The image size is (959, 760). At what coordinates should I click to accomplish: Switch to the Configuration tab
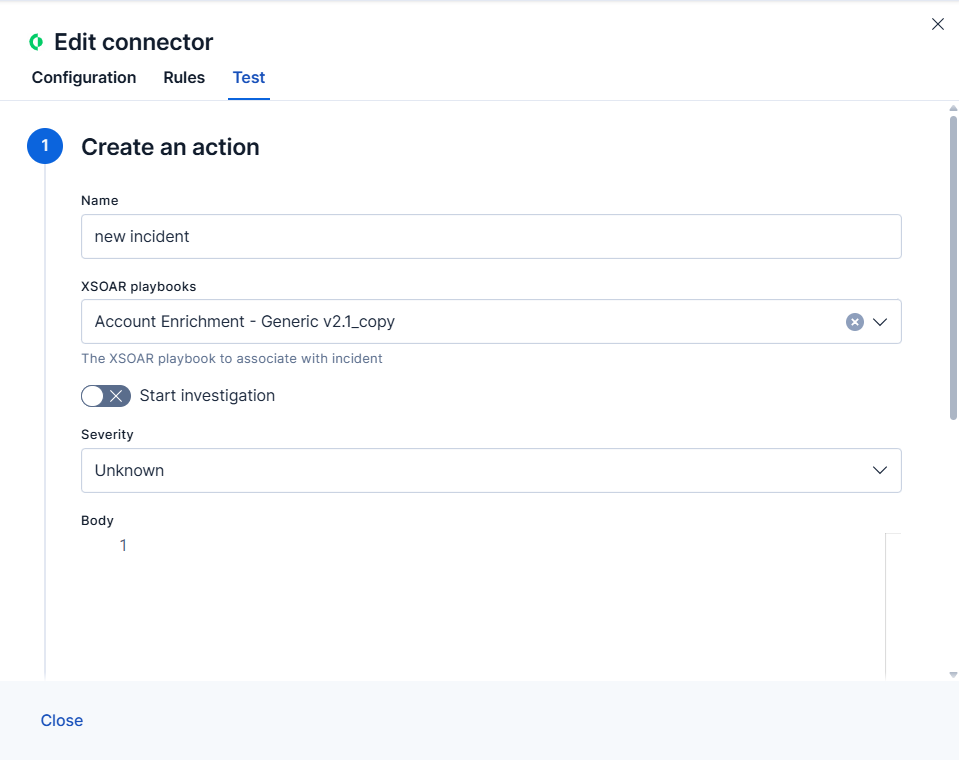point(84,77)
